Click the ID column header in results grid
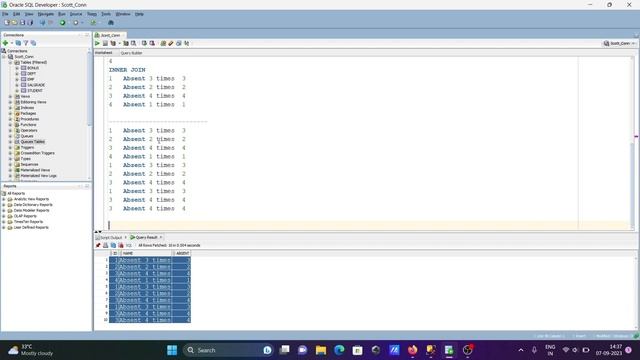Viewport: 640px width, 360px height. click(115, 253)
